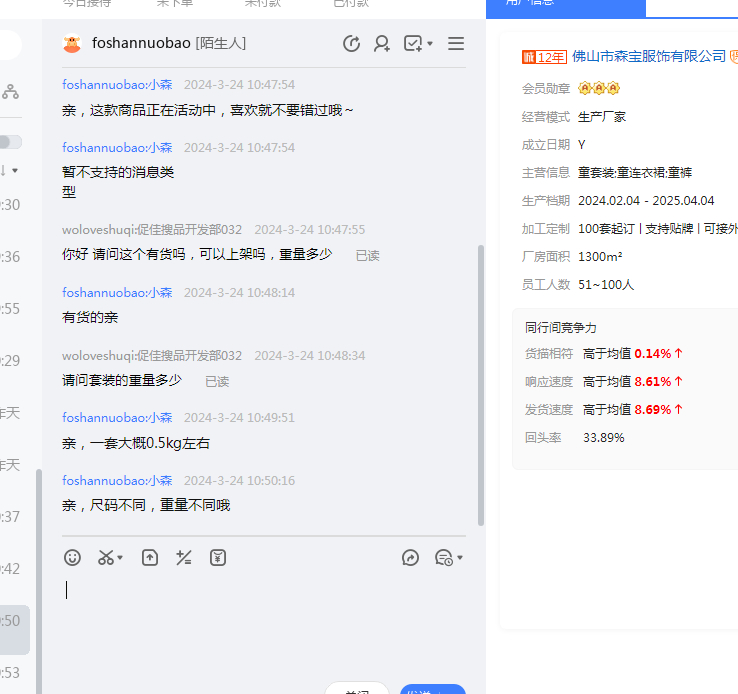Click the scissors screenshot tool
The width and height of the screenshot is (738, 694).
coord(106,558)
